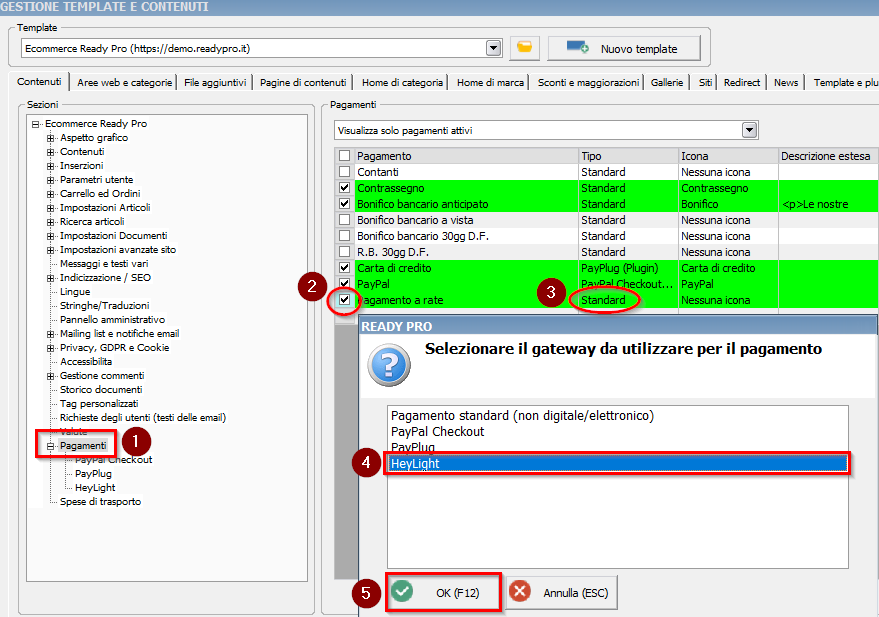This screenshot has width=879, height=617.
Task: Select HeyLight in the gateway list
Action: 617,463
